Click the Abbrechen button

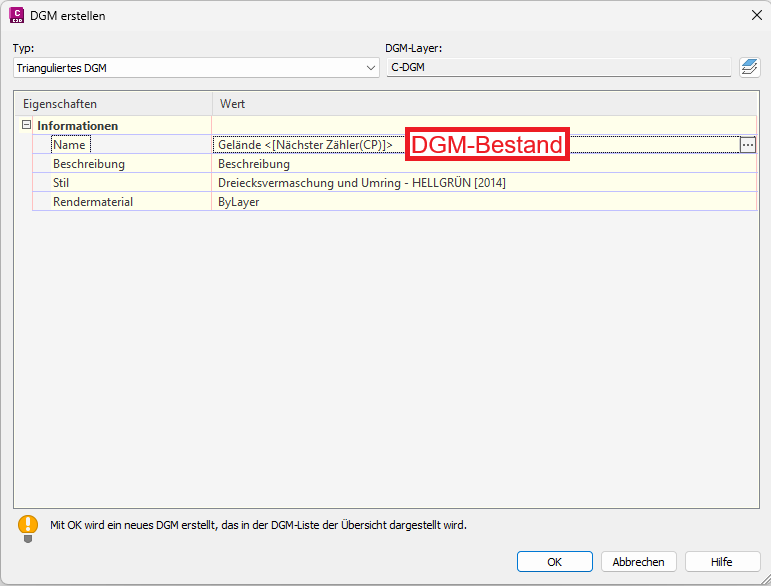pyautogui.click(x=638, y=561)
